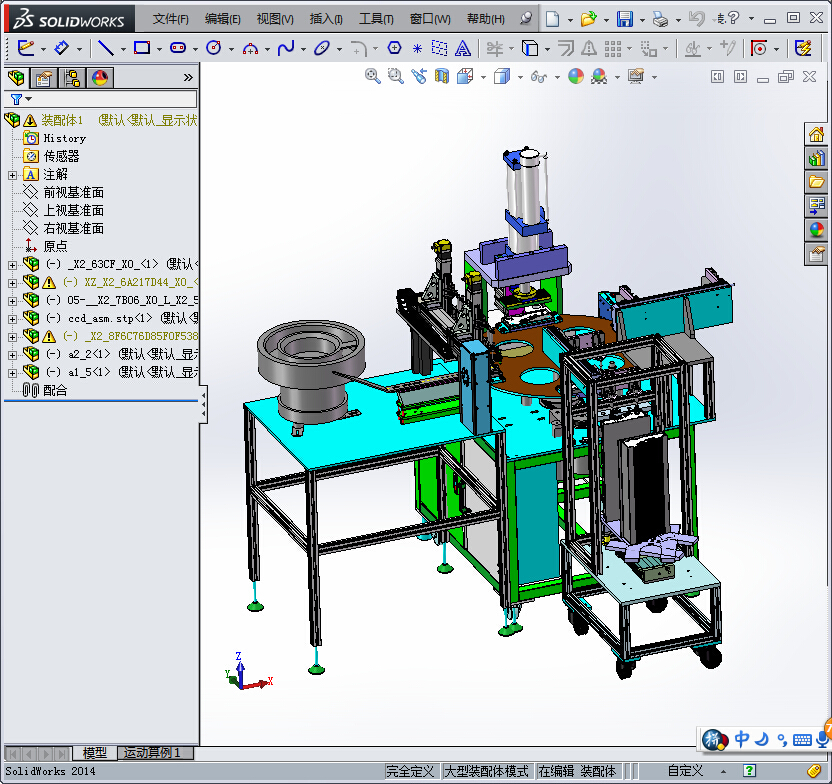Choose the Corner Rectangle tool

click(x=142, y=48)
